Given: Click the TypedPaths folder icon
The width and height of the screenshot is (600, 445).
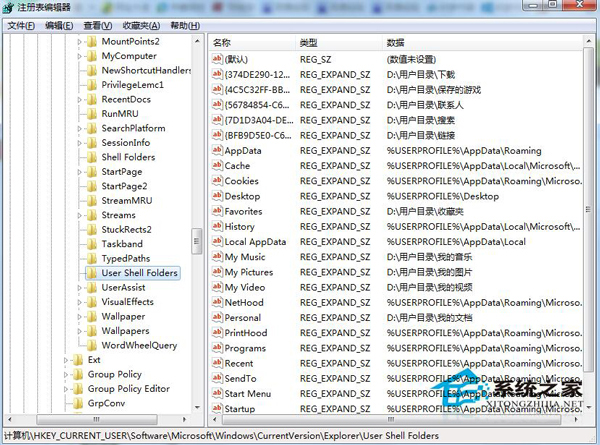Looking at the screenshot, I should [92, 259].
